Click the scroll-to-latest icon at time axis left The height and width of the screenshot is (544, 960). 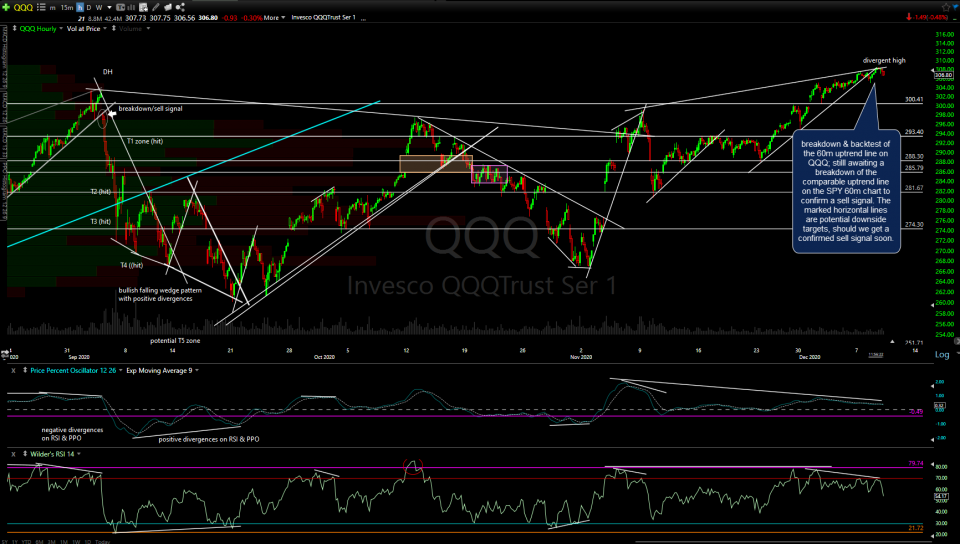tap(5, 354)
